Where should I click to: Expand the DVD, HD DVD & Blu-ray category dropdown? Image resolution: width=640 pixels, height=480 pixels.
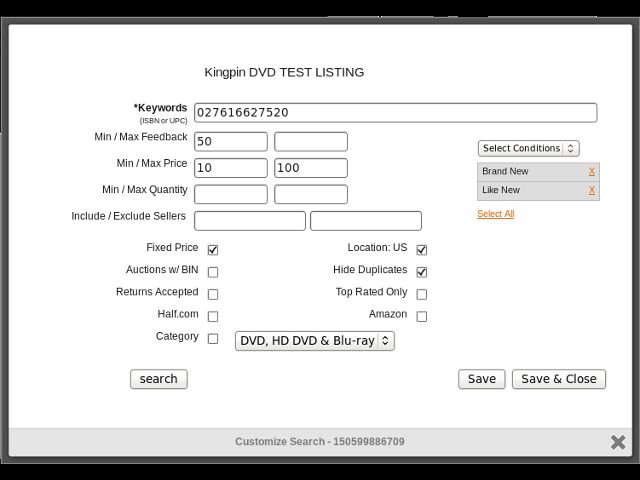(x=315, y=341)
